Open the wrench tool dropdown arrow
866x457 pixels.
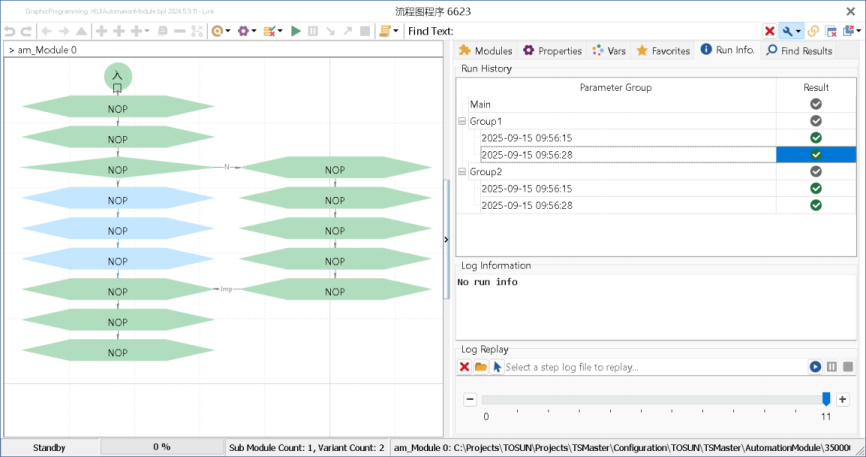click(799, 31)
